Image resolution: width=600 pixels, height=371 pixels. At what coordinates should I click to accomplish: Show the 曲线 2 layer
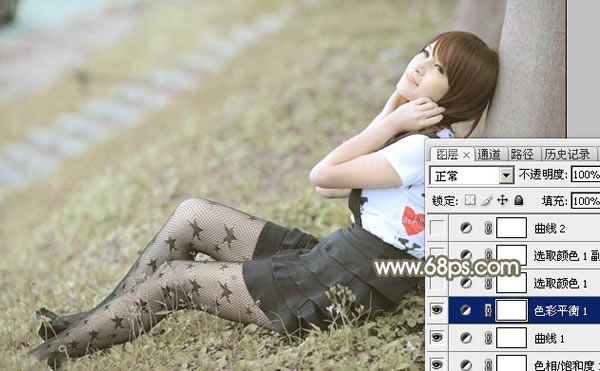click(x=437, y=228)
